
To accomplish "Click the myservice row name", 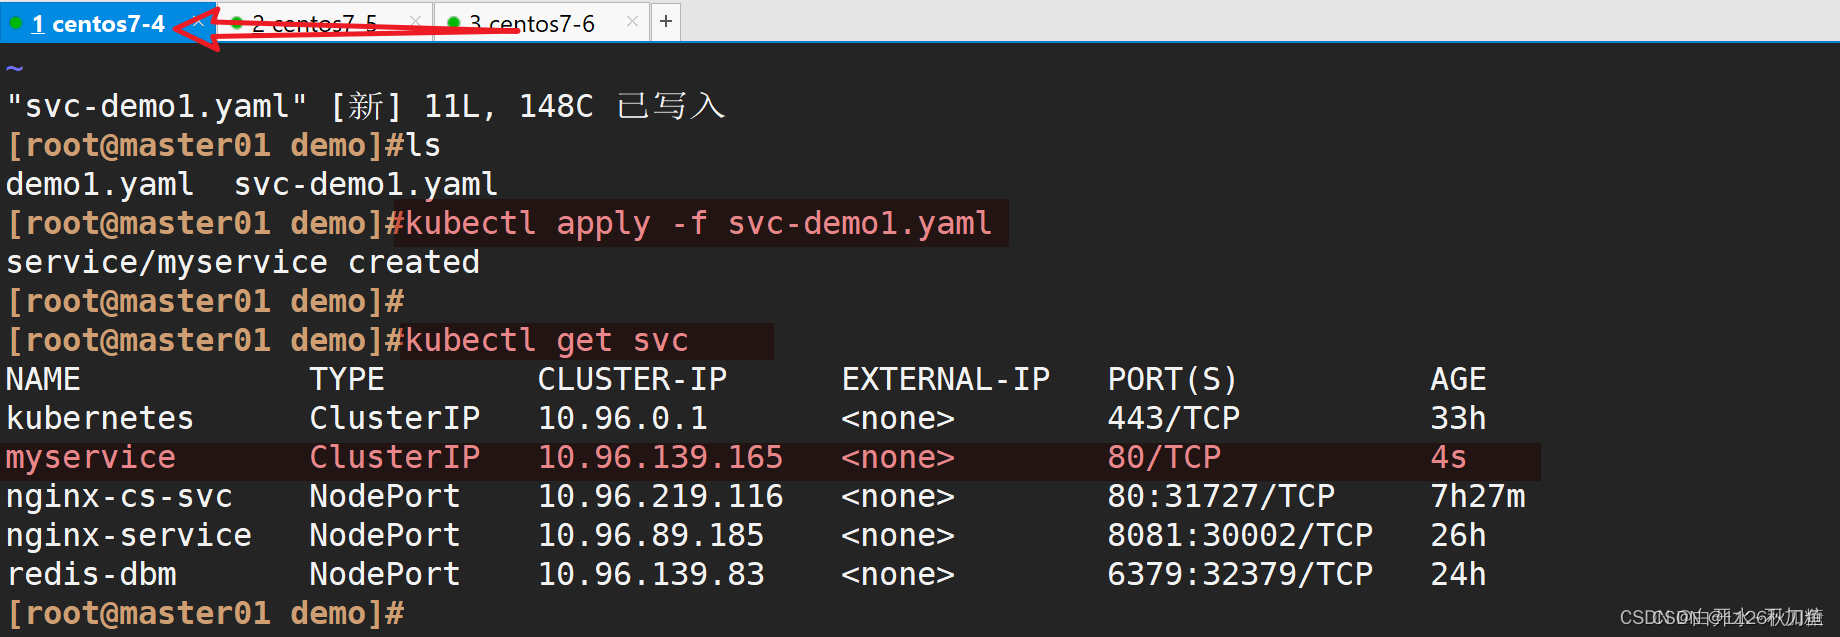I will 91,458.
